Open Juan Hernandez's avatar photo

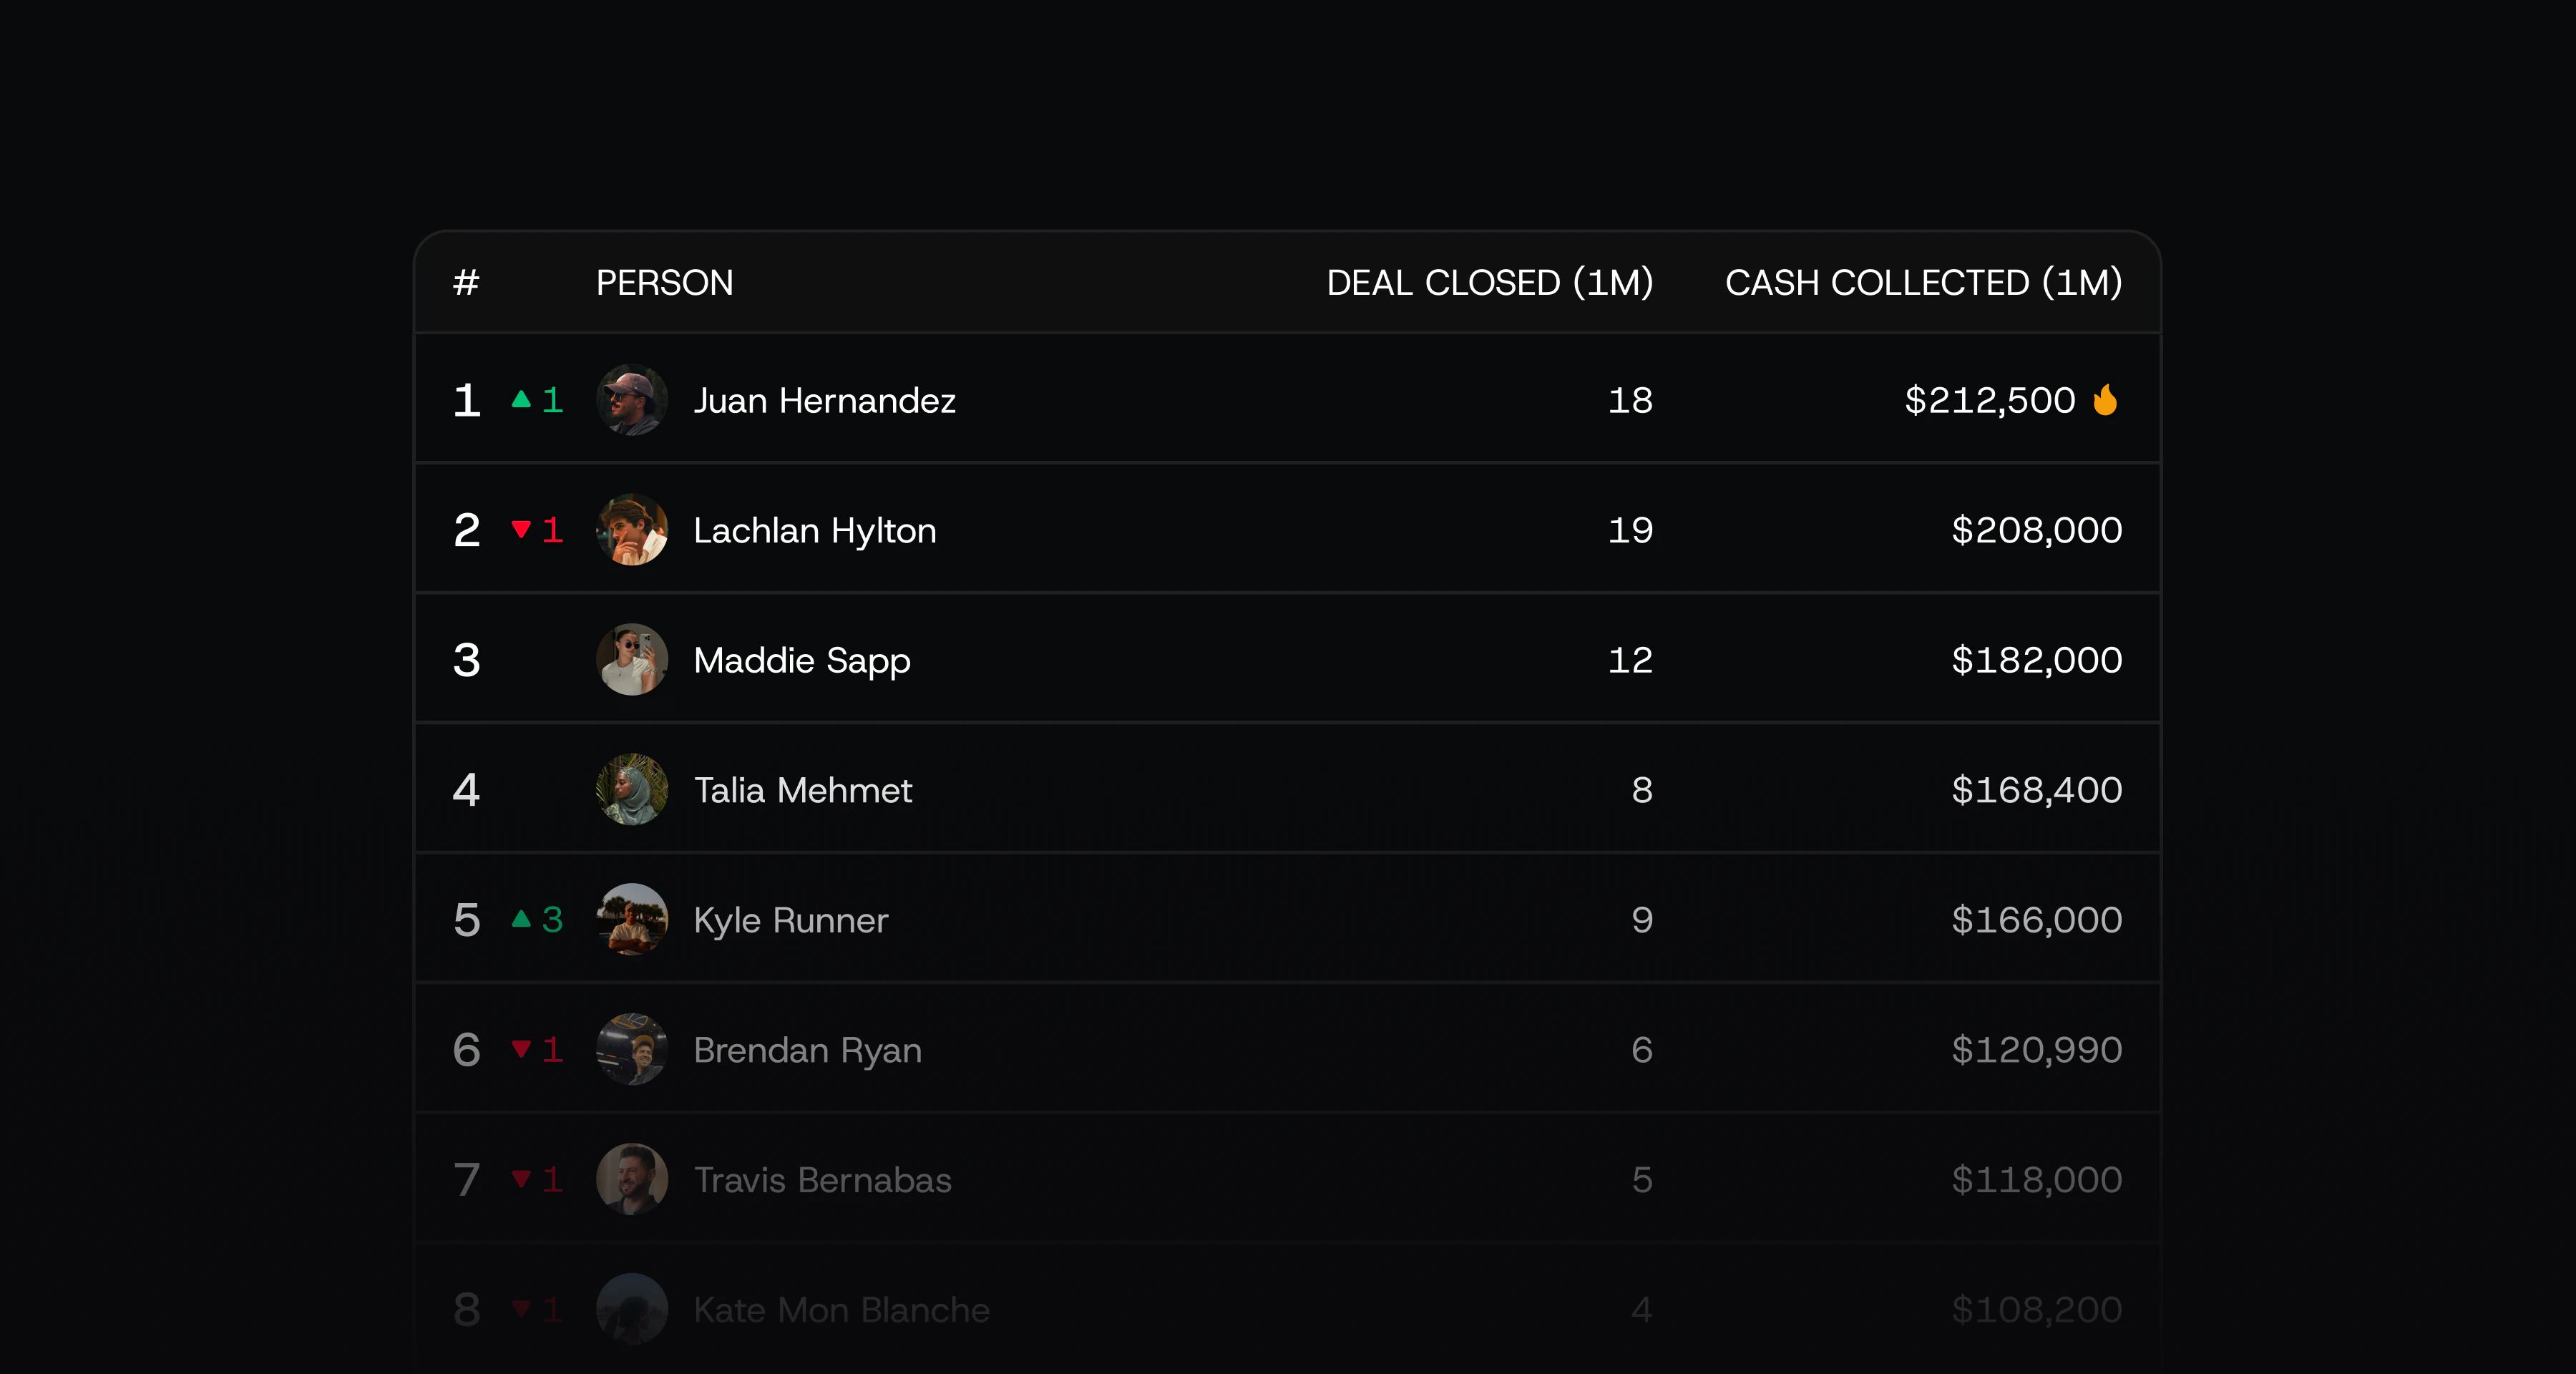point(632,400)
